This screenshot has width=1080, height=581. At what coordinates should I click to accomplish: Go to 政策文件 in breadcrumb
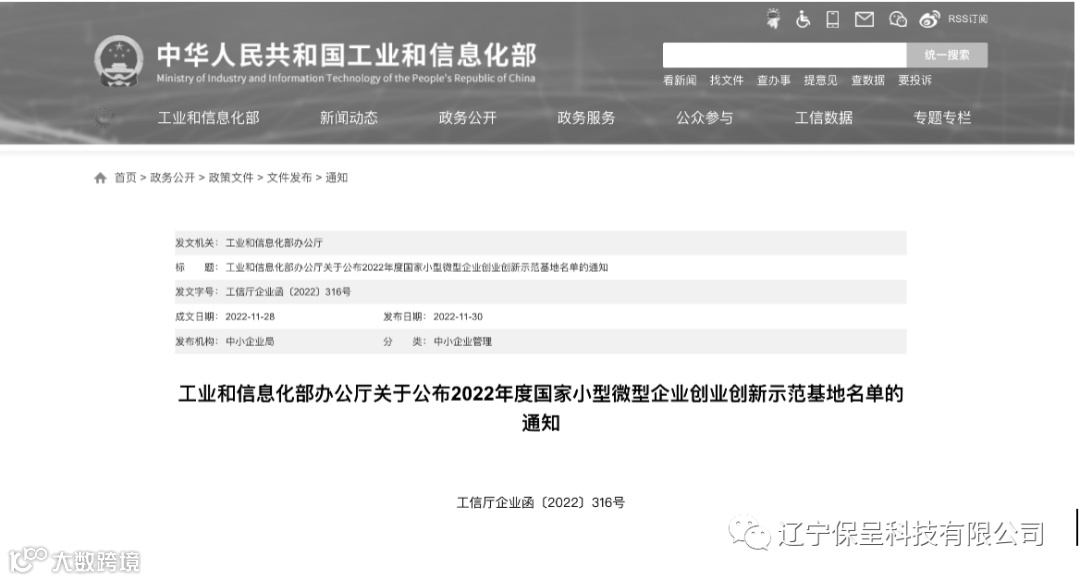231,178
